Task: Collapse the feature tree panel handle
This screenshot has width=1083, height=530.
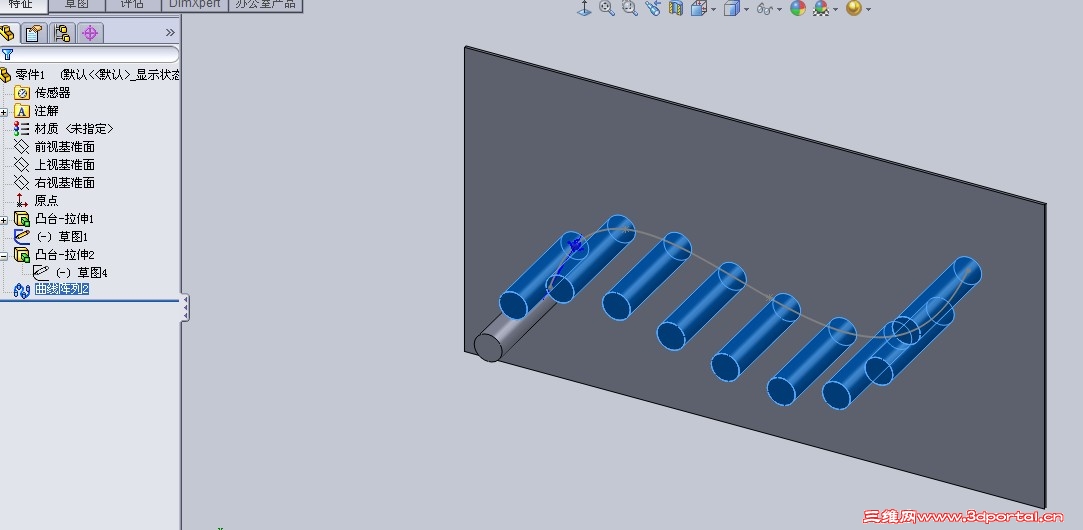Action: [x=185, y=307]
